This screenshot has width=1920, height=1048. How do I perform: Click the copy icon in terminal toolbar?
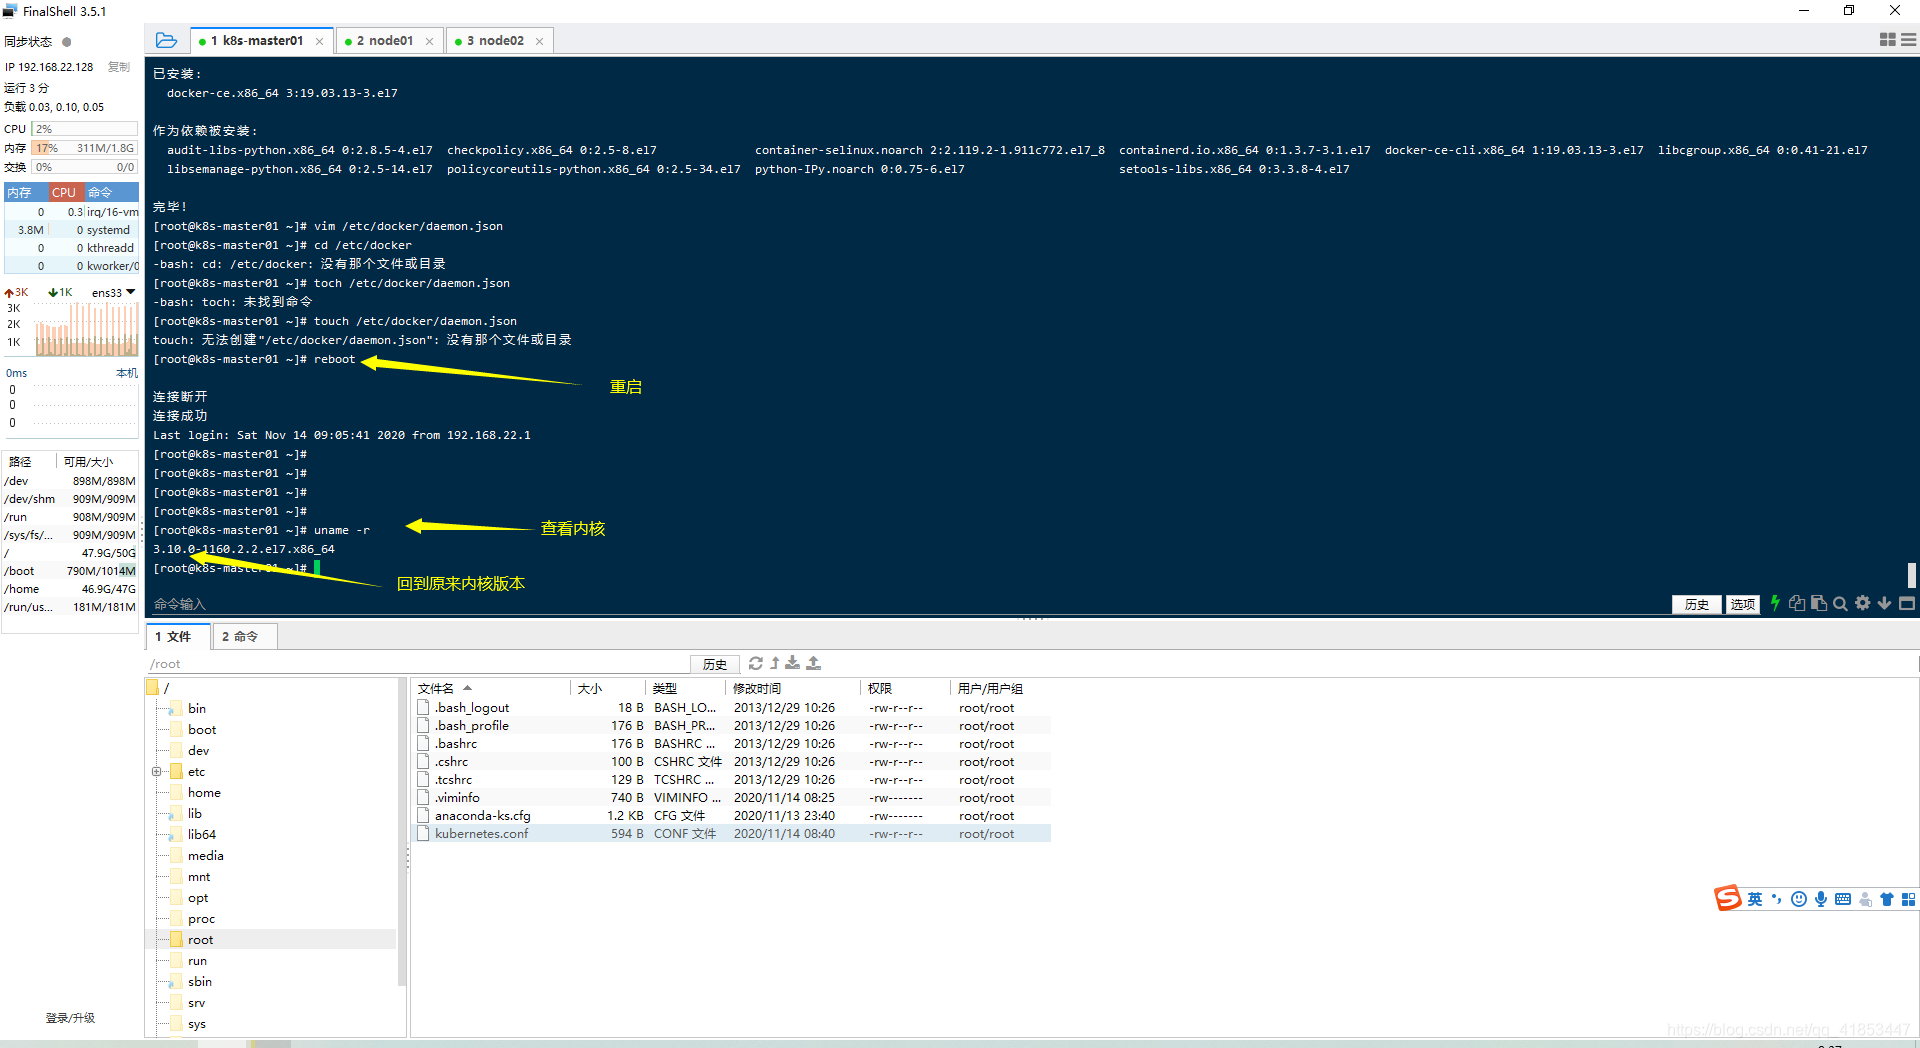(1797, 603)
